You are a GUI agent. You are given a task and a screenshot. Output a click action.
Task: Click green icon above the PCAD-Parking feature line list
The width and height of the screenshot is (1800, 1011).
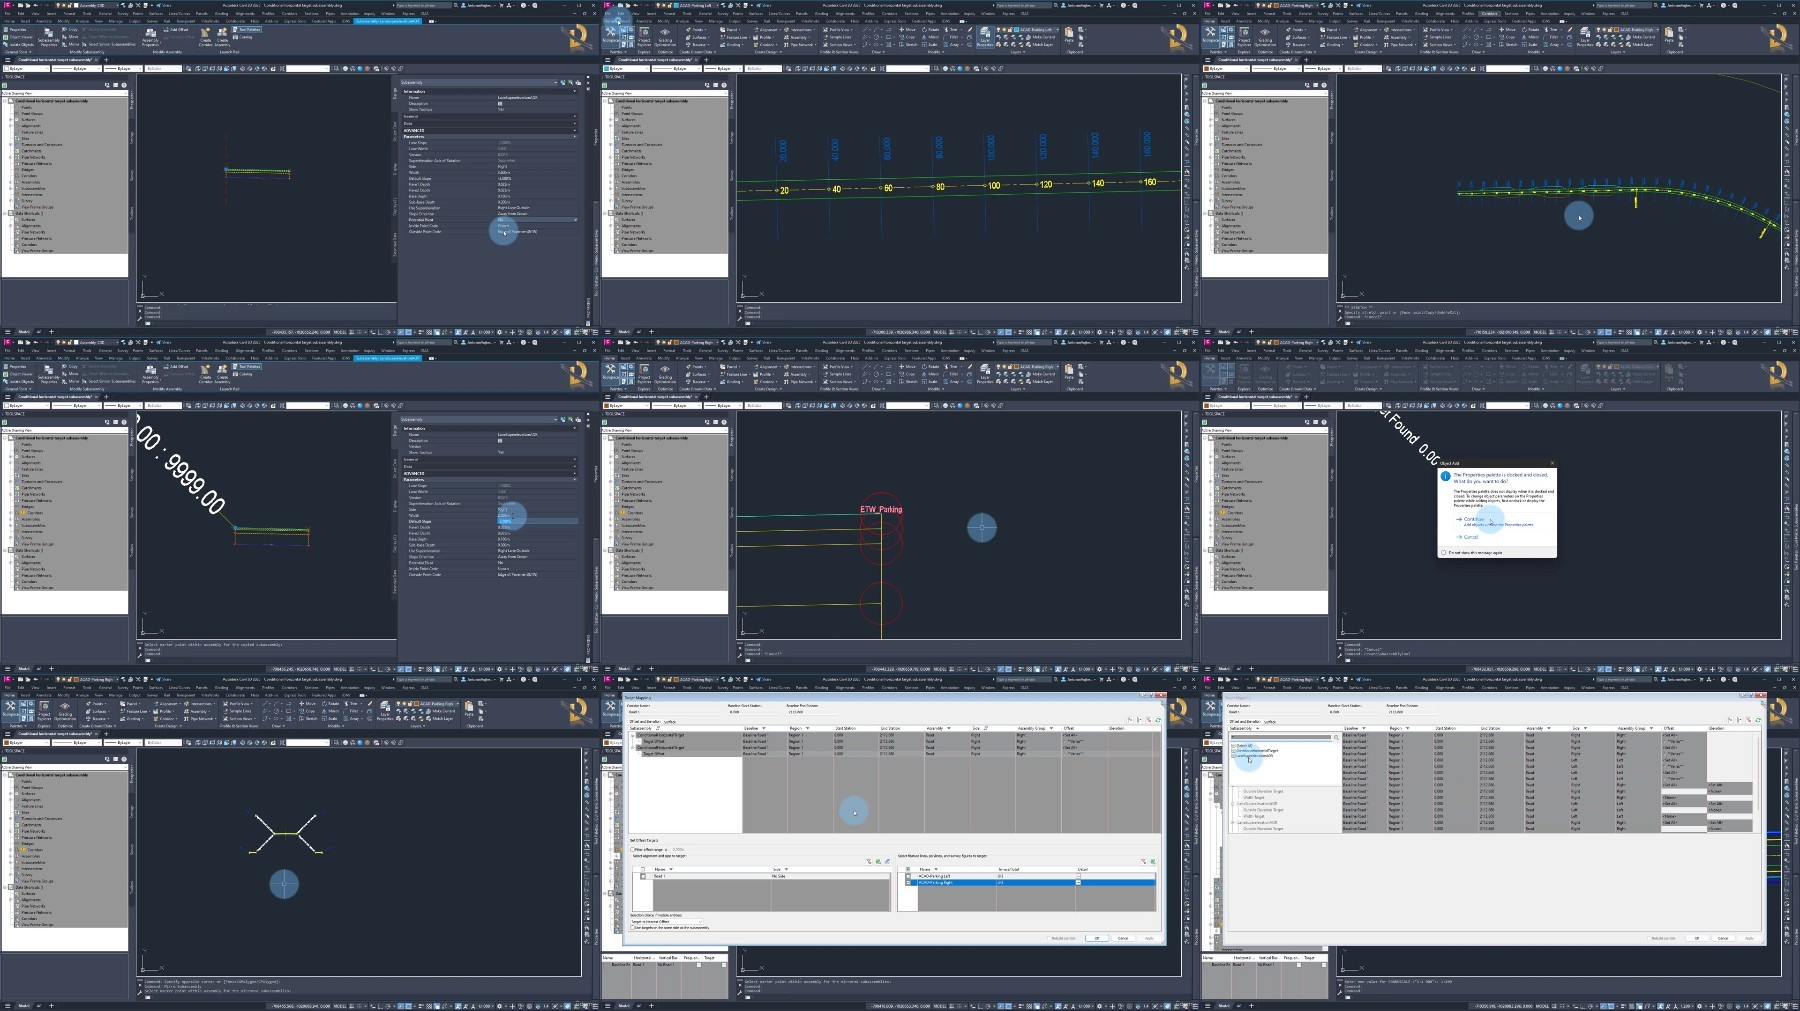1153,861
